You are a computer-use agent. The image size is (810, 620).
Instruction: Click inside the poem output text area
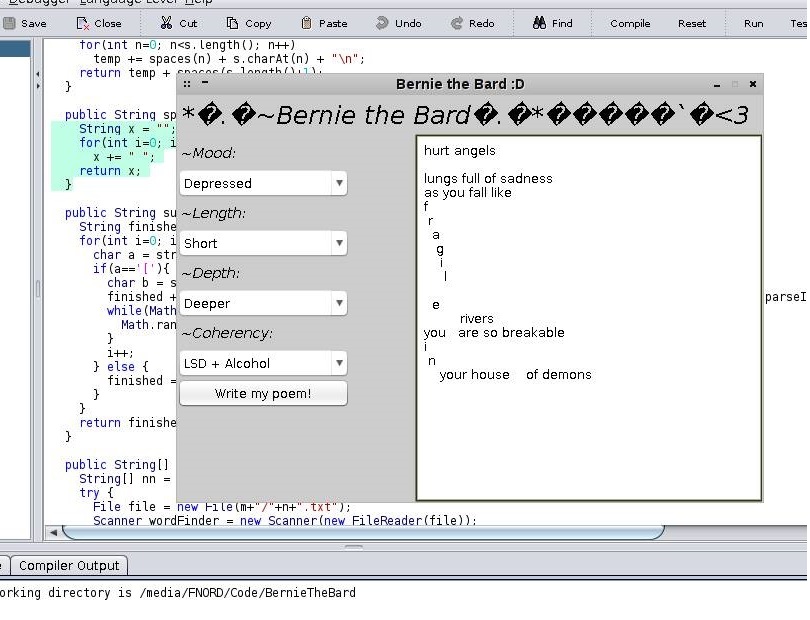[589, 318]
